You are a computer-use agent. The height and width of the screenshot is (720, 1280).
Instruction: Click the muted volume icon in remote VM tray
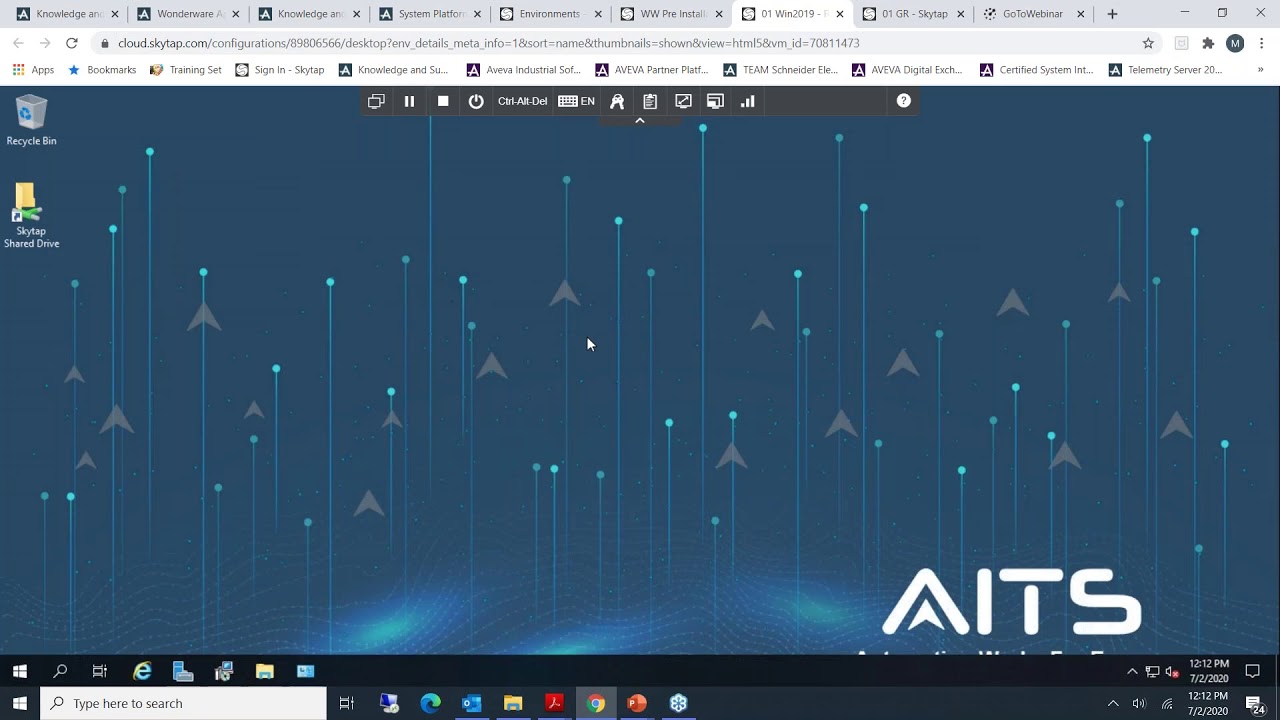click(1172, 672)
